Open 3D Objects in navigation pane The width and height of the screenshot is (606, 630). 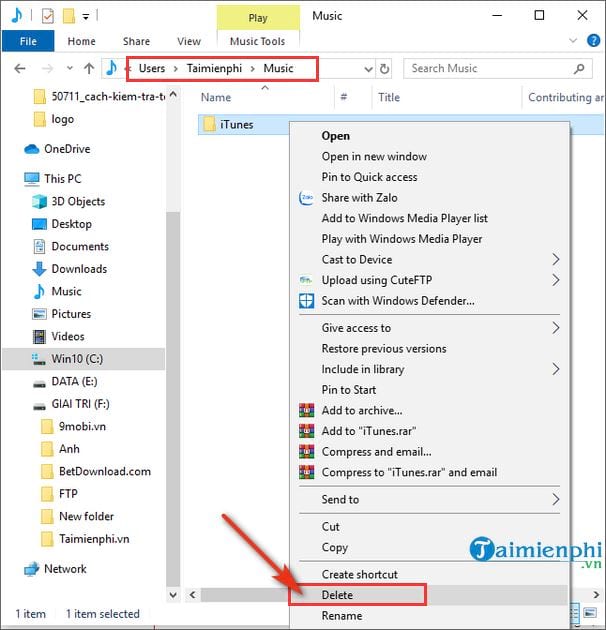tap(68, 201)
